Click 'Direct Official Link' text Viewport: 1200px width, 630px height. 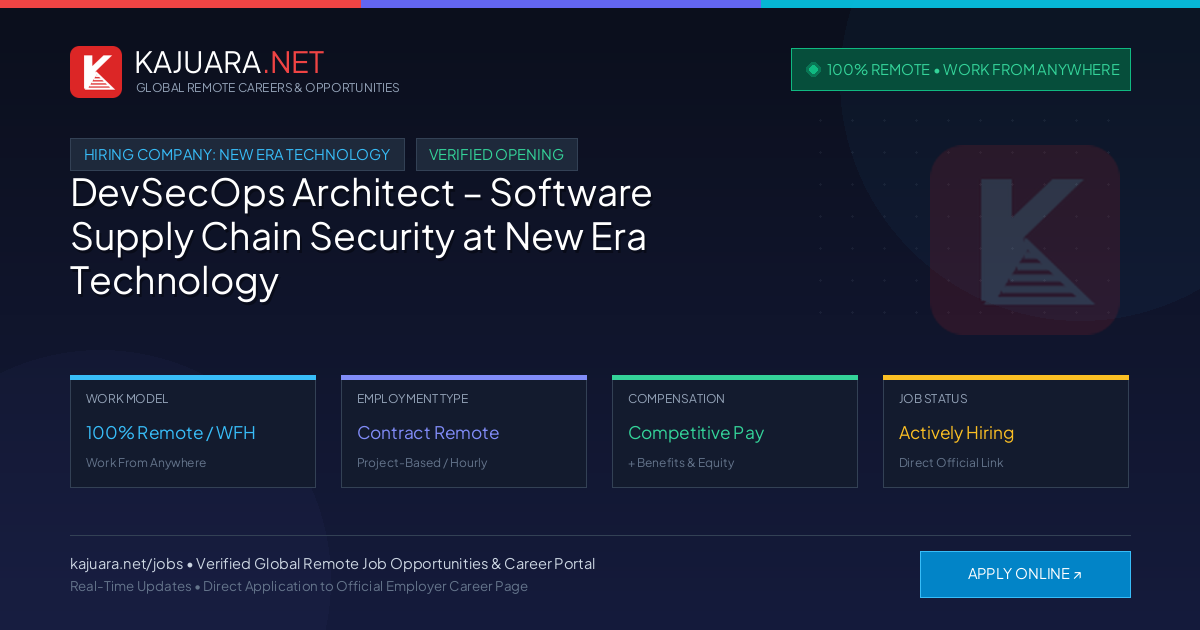pos(951,463)
